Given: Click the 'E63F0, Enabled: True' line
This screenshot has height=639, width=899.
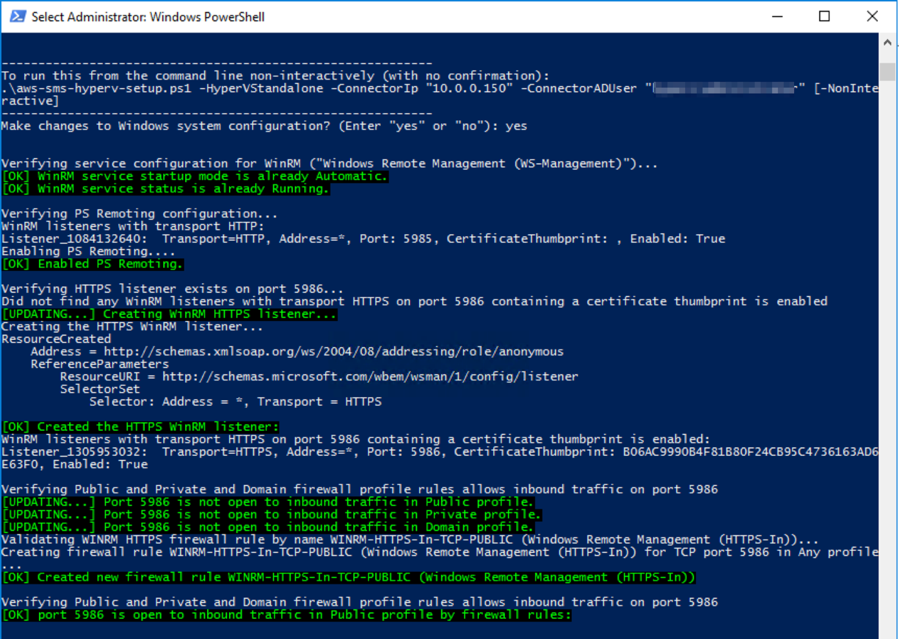Looking at the screenshot, I should (75, 465).
